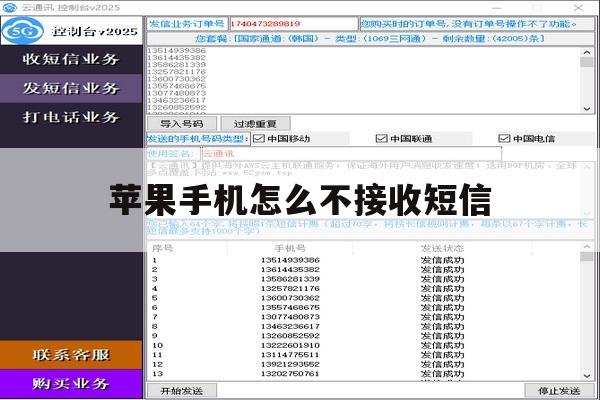The image size is (600, 400).
Task: Click the 序号 column header
Action: (x=163, y=248)
